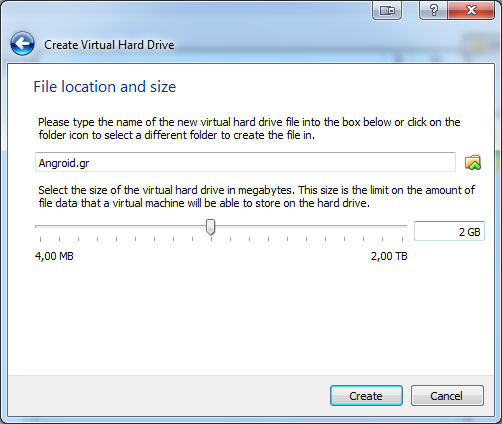This screenshot has height=424, width=502.
Task: Click the File location and size heading
Action: pos(105,87)
